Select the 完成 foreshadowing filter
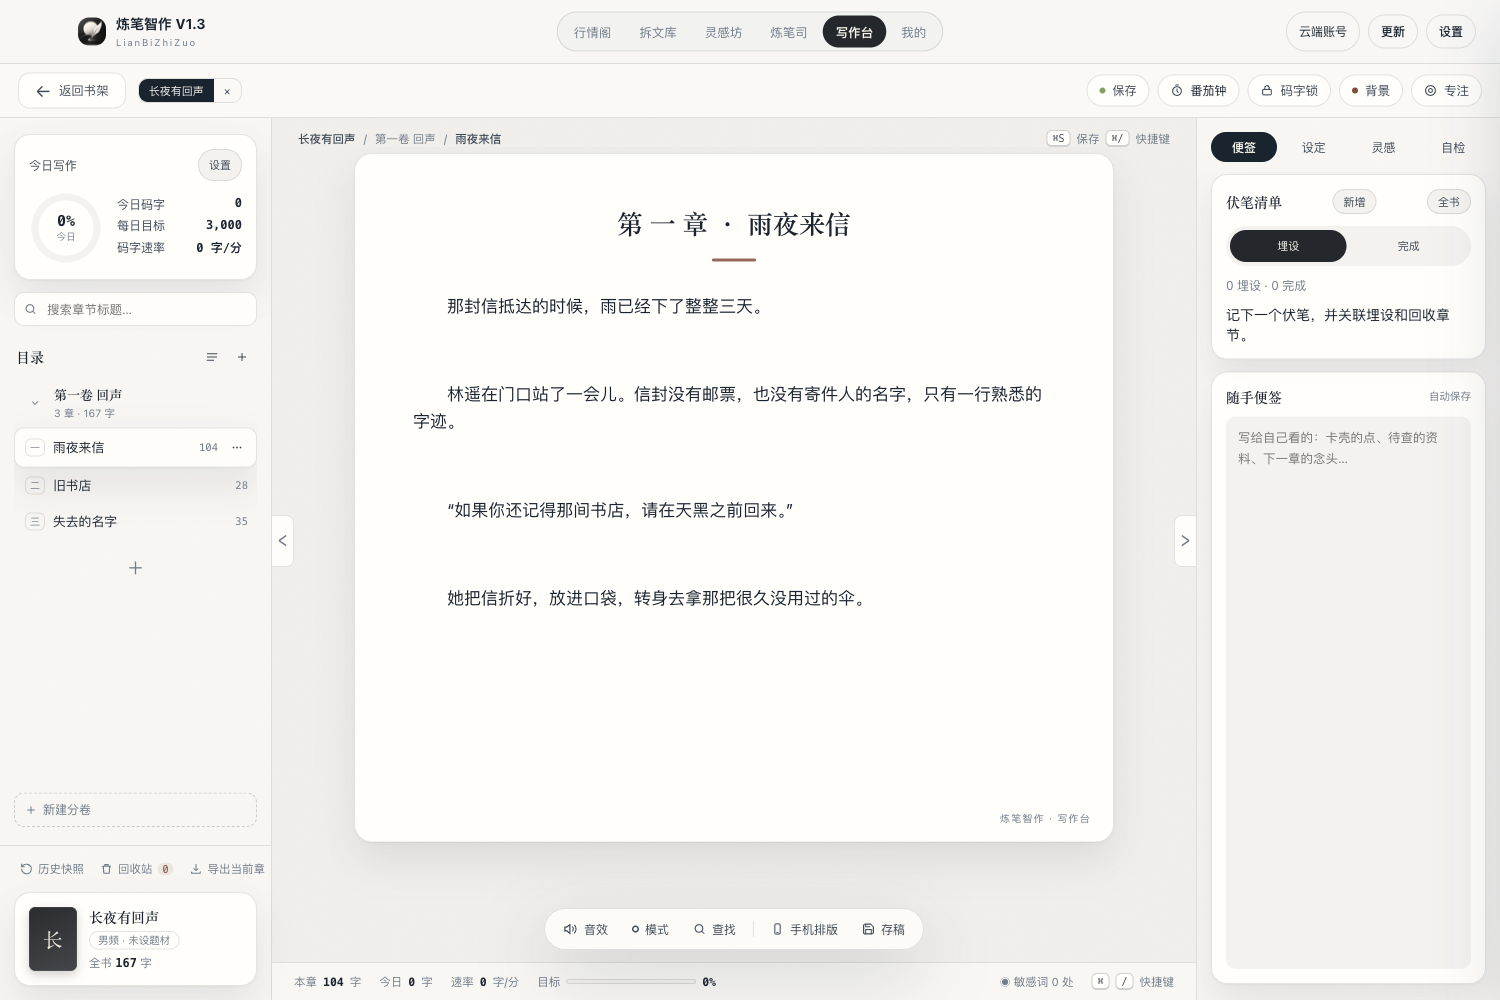The width and height of the screenshot is (1500, 1000). (1408, 246)
